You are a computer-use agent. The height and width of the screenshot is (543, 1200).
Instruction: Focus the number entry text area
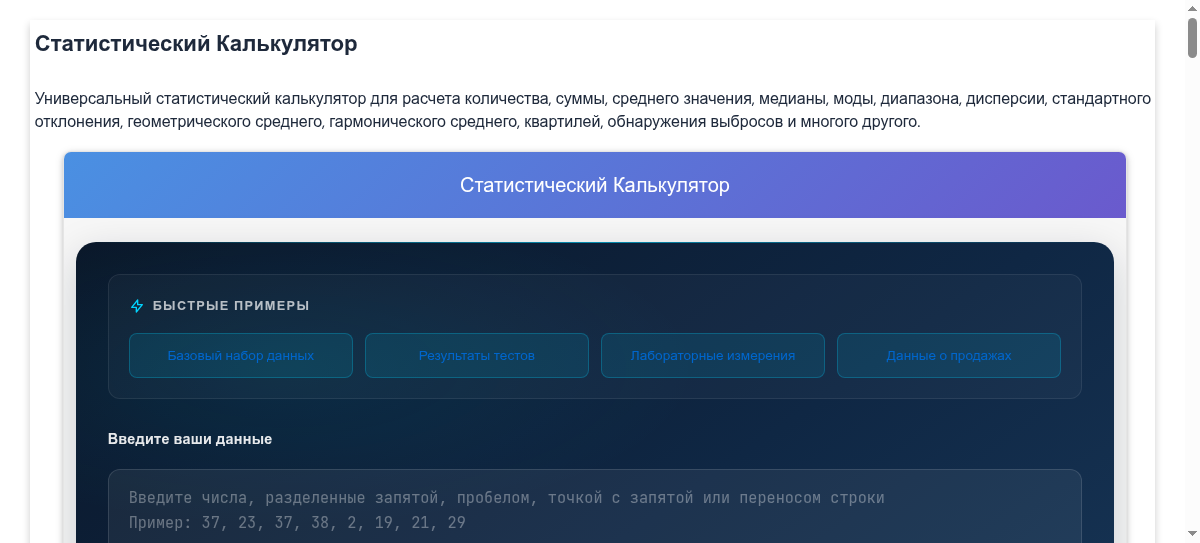pos(594,508)
